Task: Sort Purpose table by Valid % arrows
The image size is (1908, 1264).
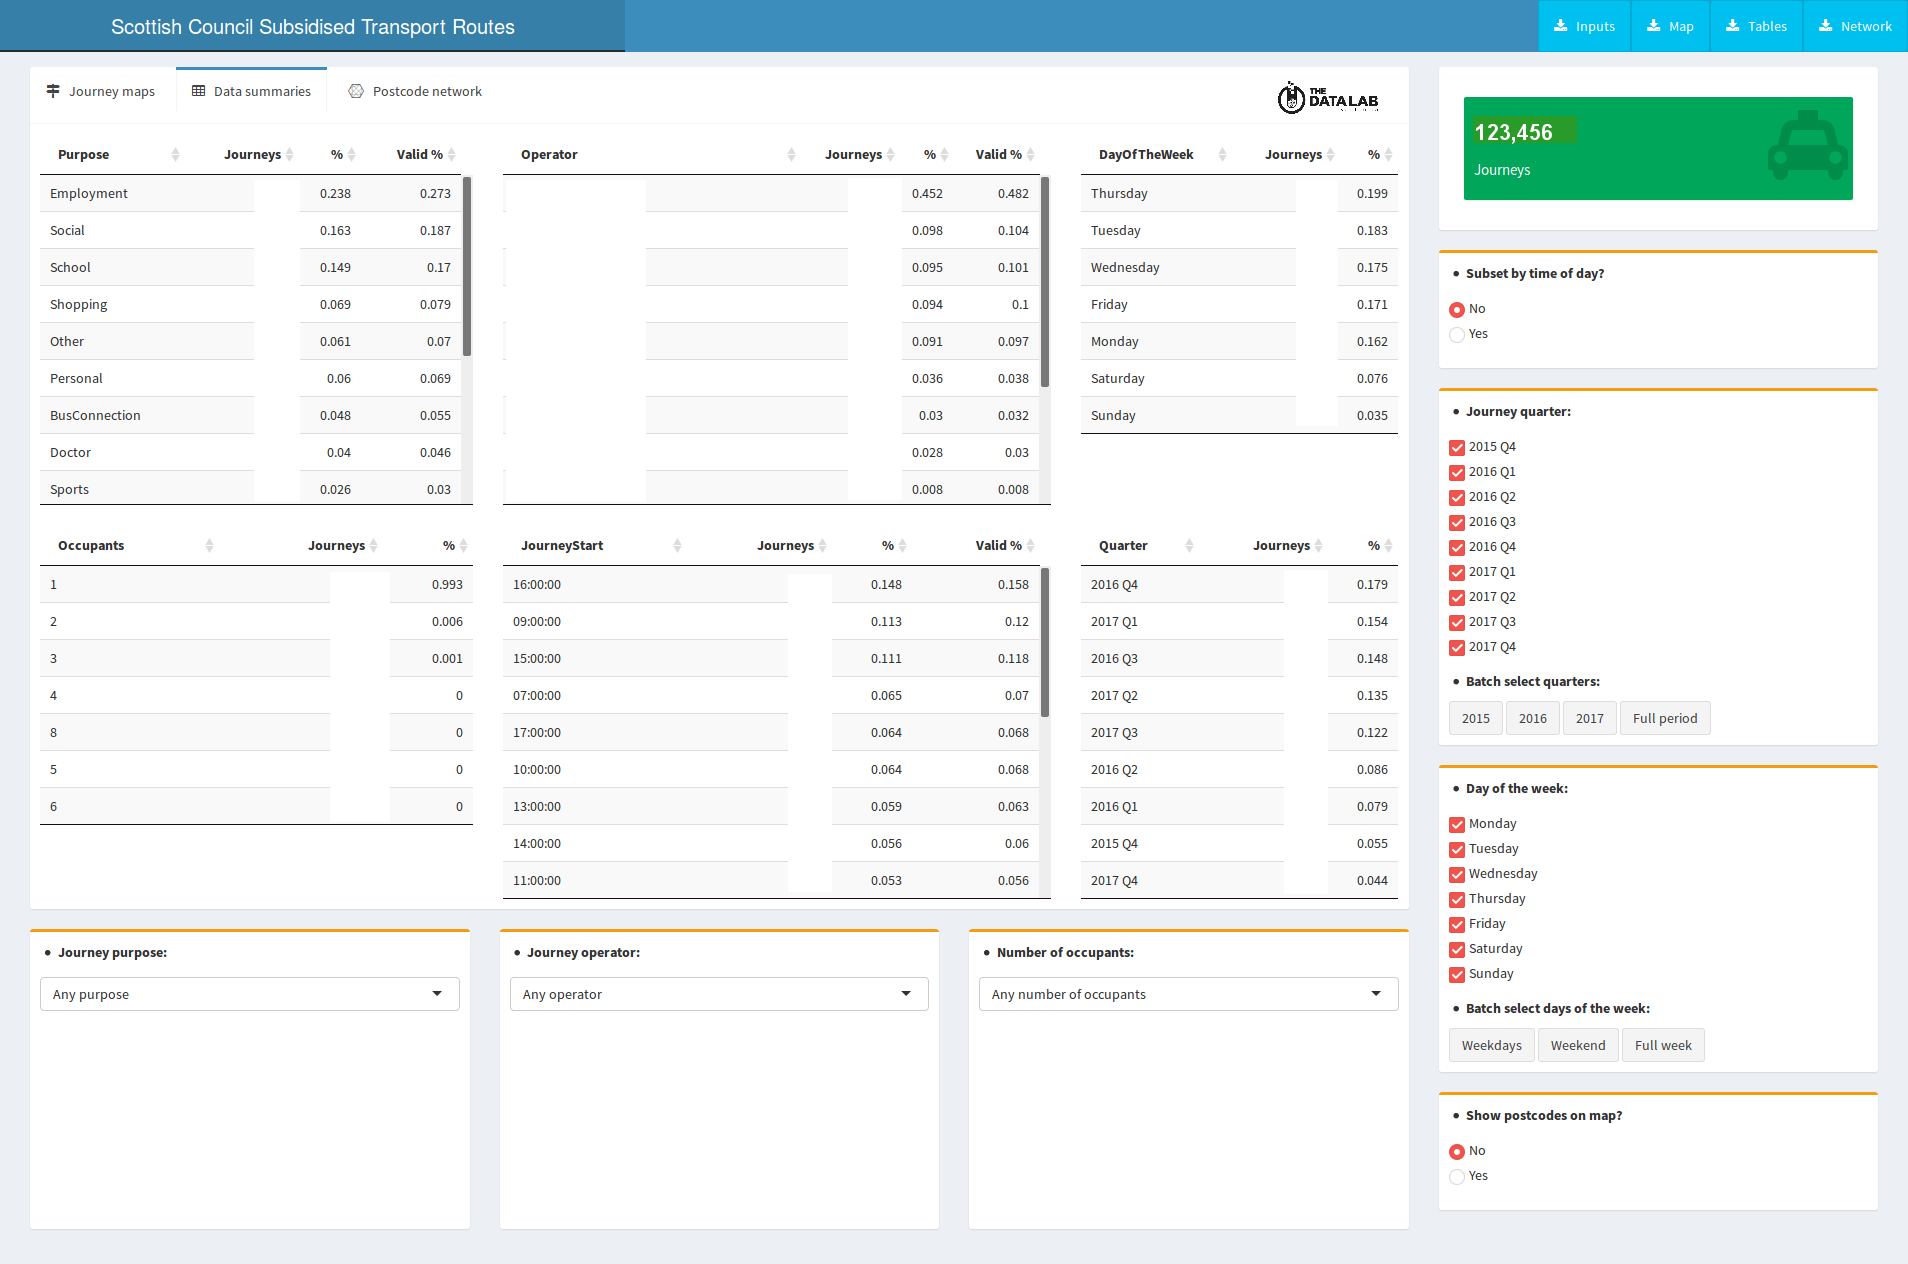Action: 451,154
